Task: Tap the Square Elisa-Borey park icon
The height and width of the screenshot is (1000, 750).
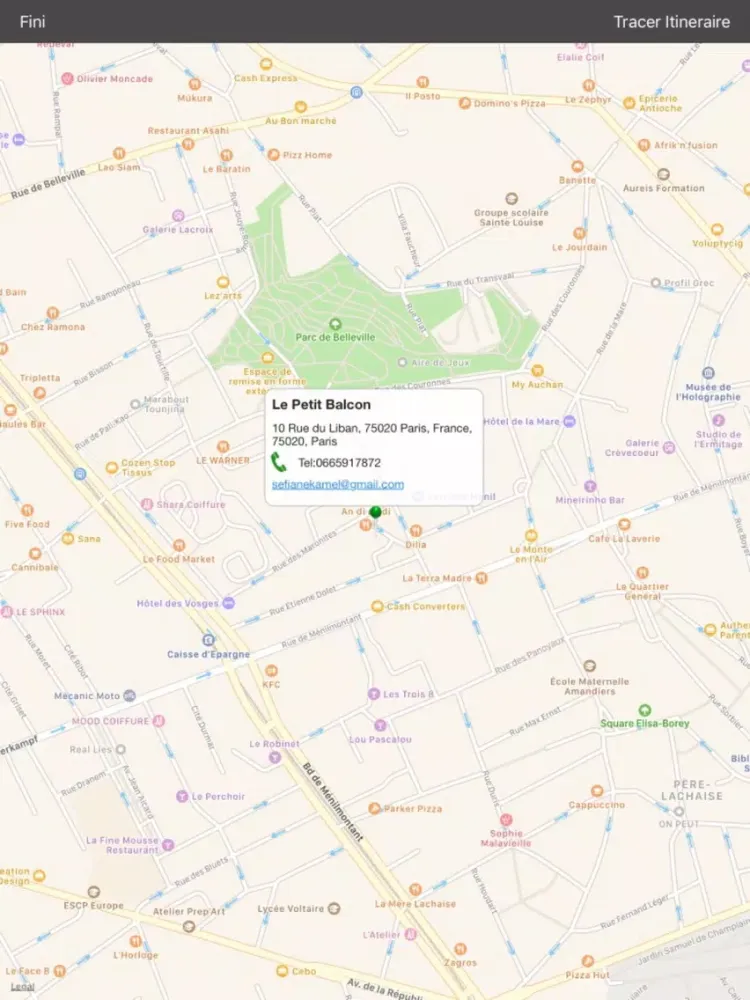Action: coord(644,710)
